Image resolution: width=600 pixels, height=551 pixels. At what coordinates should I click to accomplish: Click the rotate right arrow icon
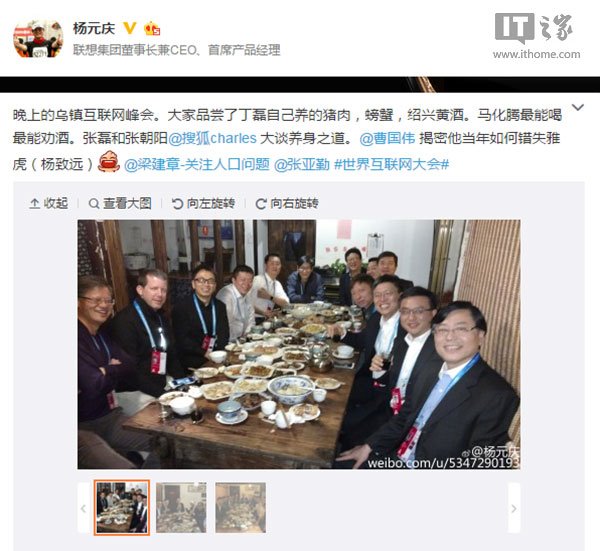tap(261, 204)
